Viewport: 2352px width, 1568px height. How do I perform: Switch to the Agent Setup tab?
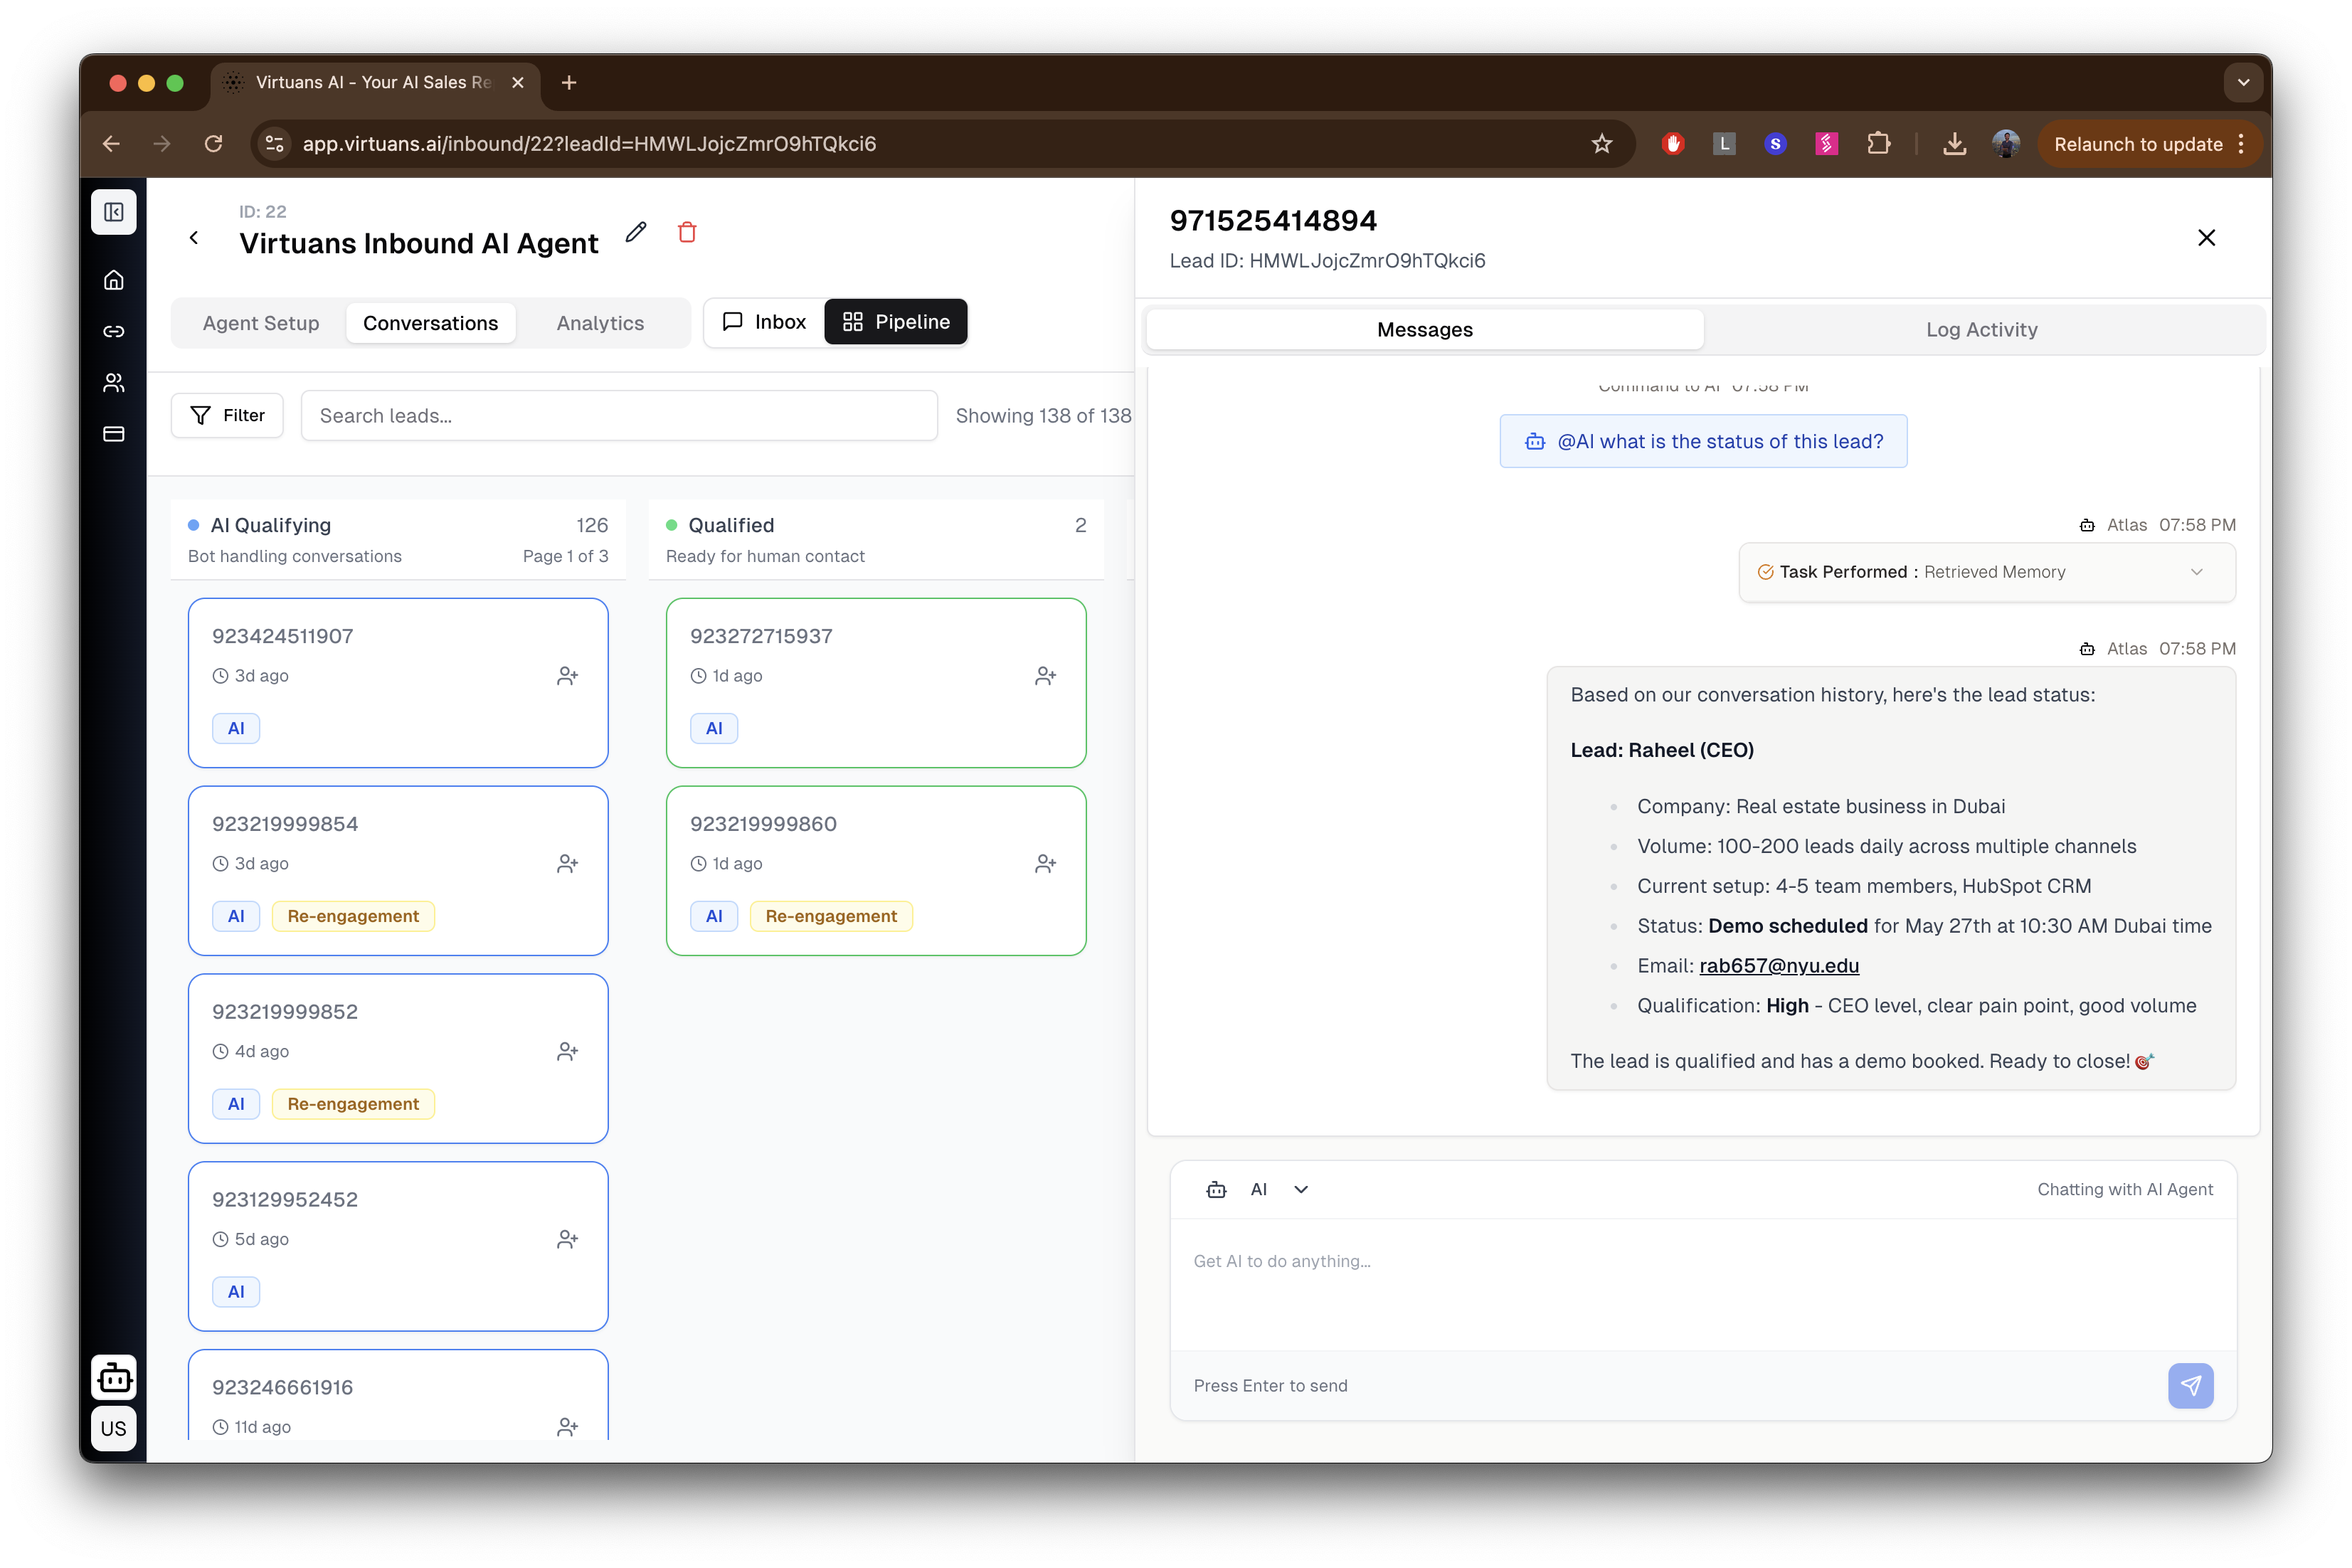click(x=261, y=323)
